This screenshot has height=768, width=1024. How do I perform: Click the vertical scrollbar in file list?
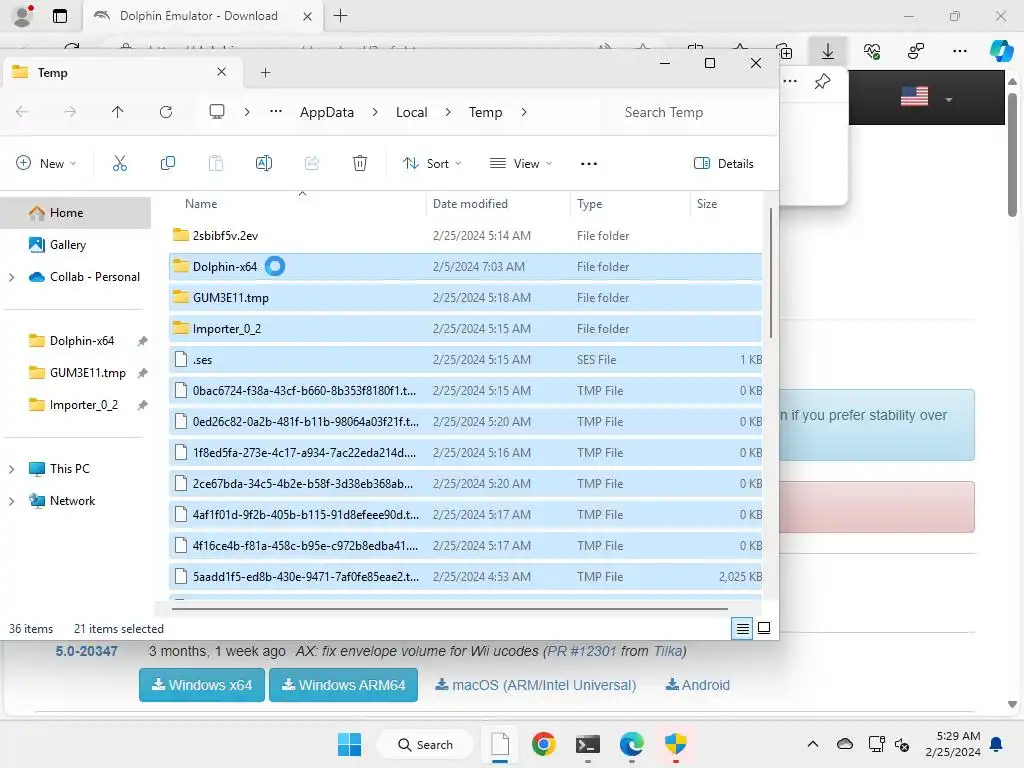(x=771, y=272)
